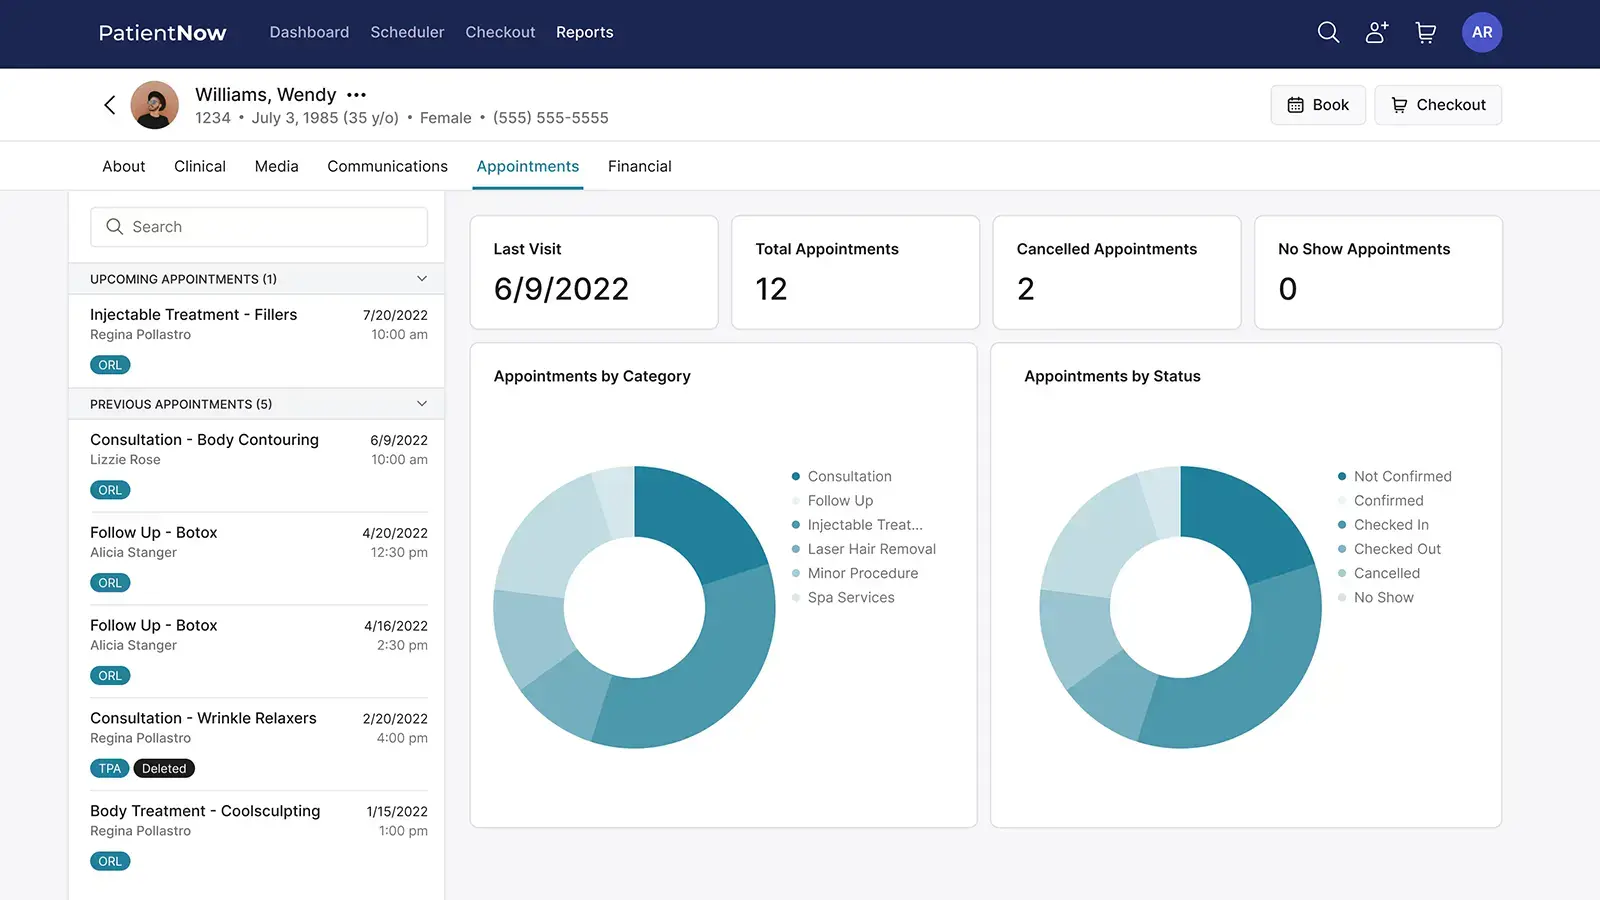
Task: Toggle the Laser Hair Removal legend entry
Action: tap(864, 549)
